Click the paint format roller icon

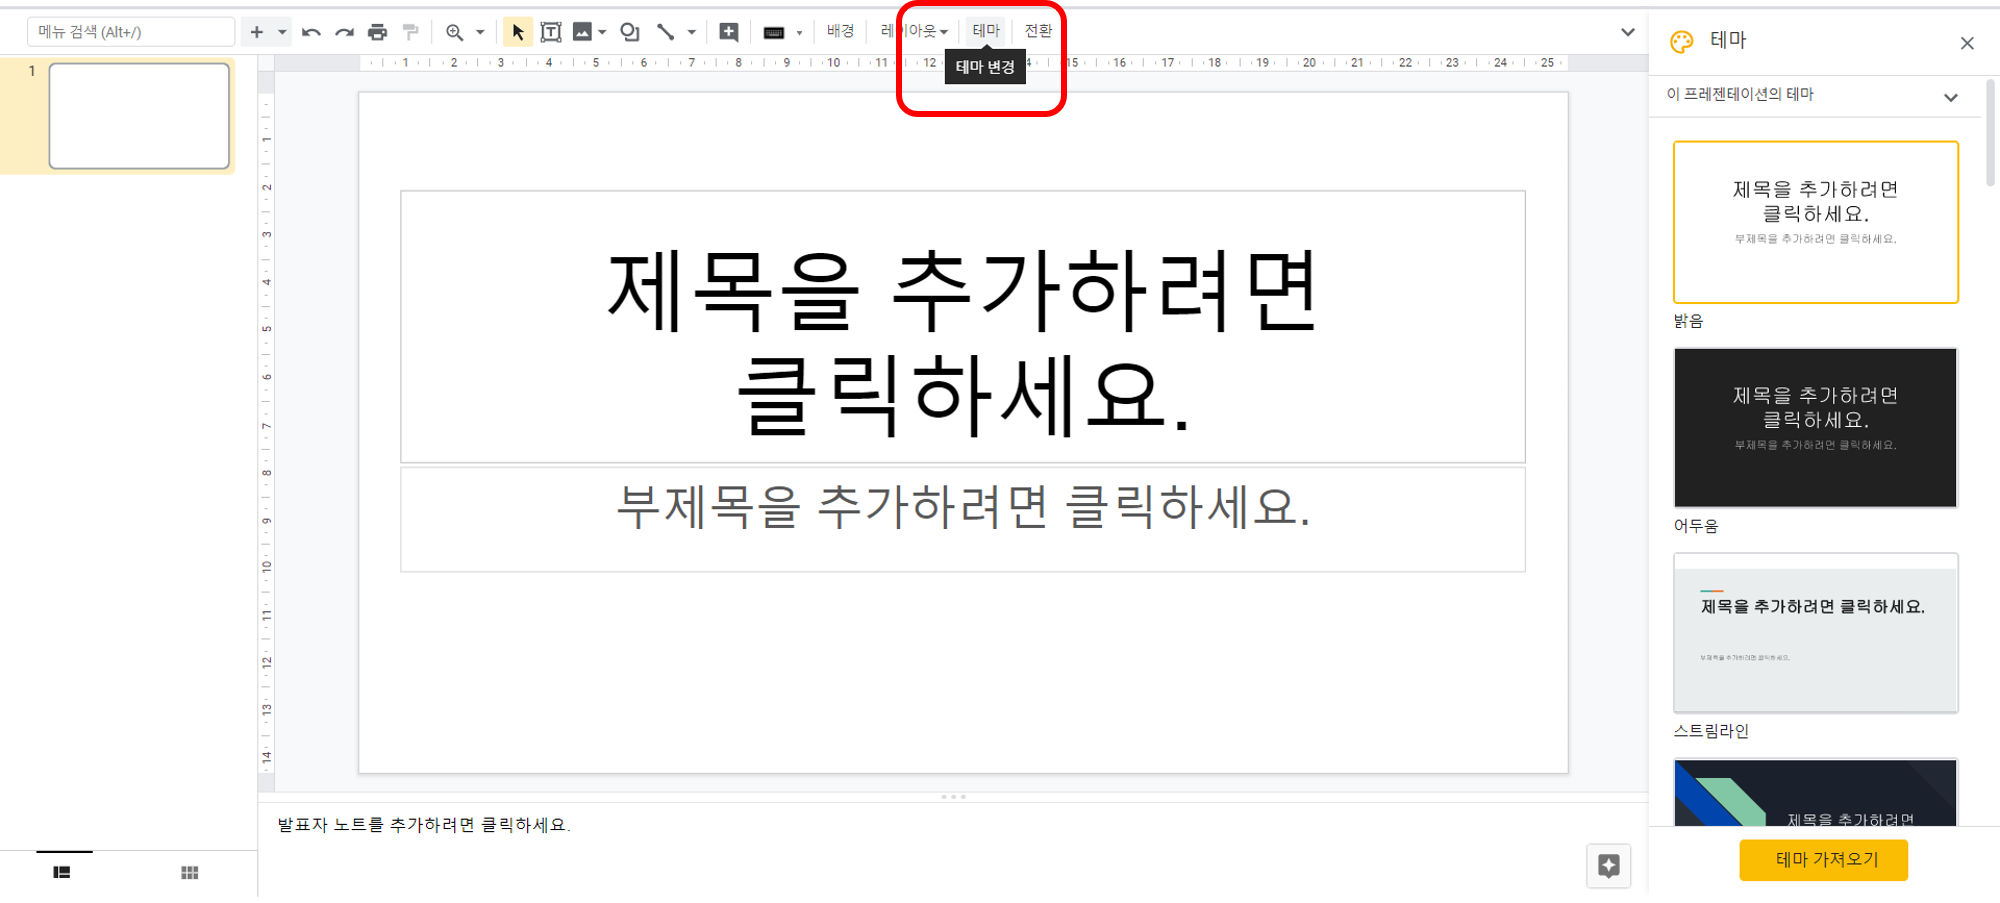(410, 32)
